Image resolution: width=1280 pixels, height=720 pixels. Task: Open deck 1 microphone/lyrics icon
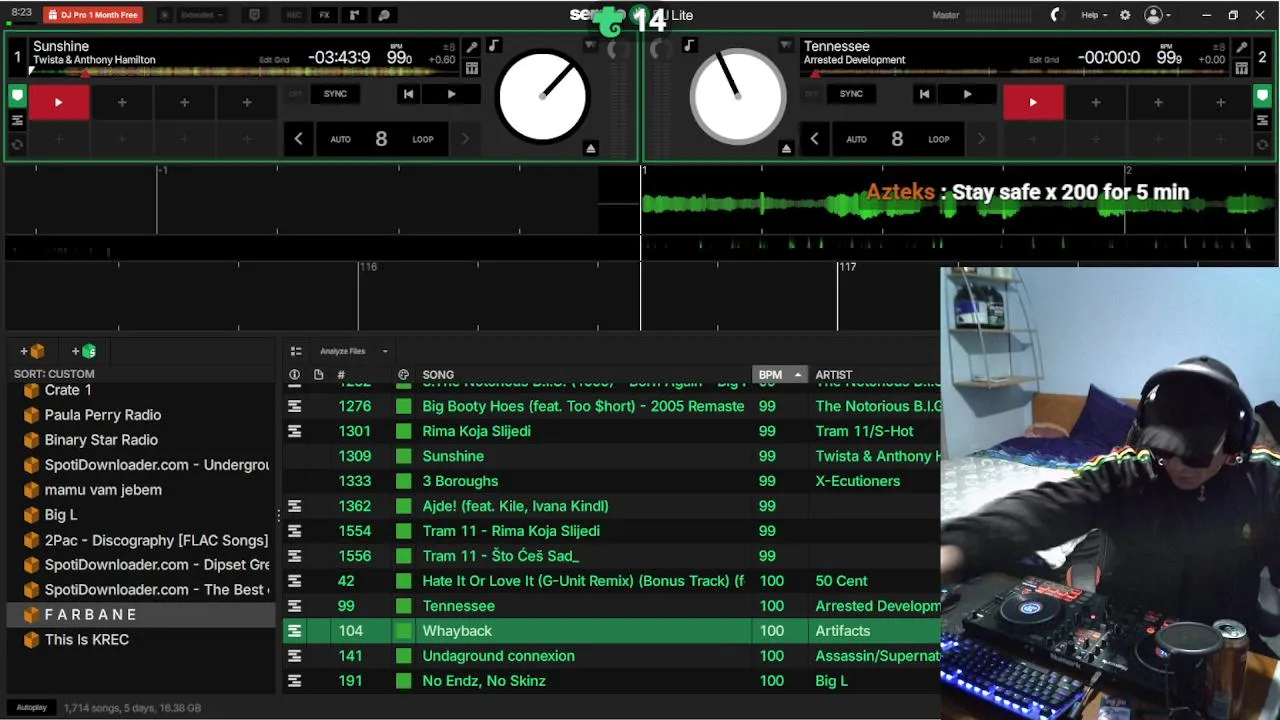[472, 47]
